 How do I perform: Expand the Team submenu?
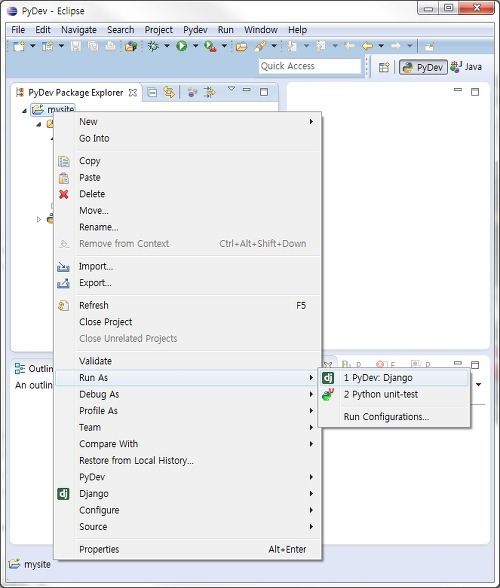[x=188, y=427]
